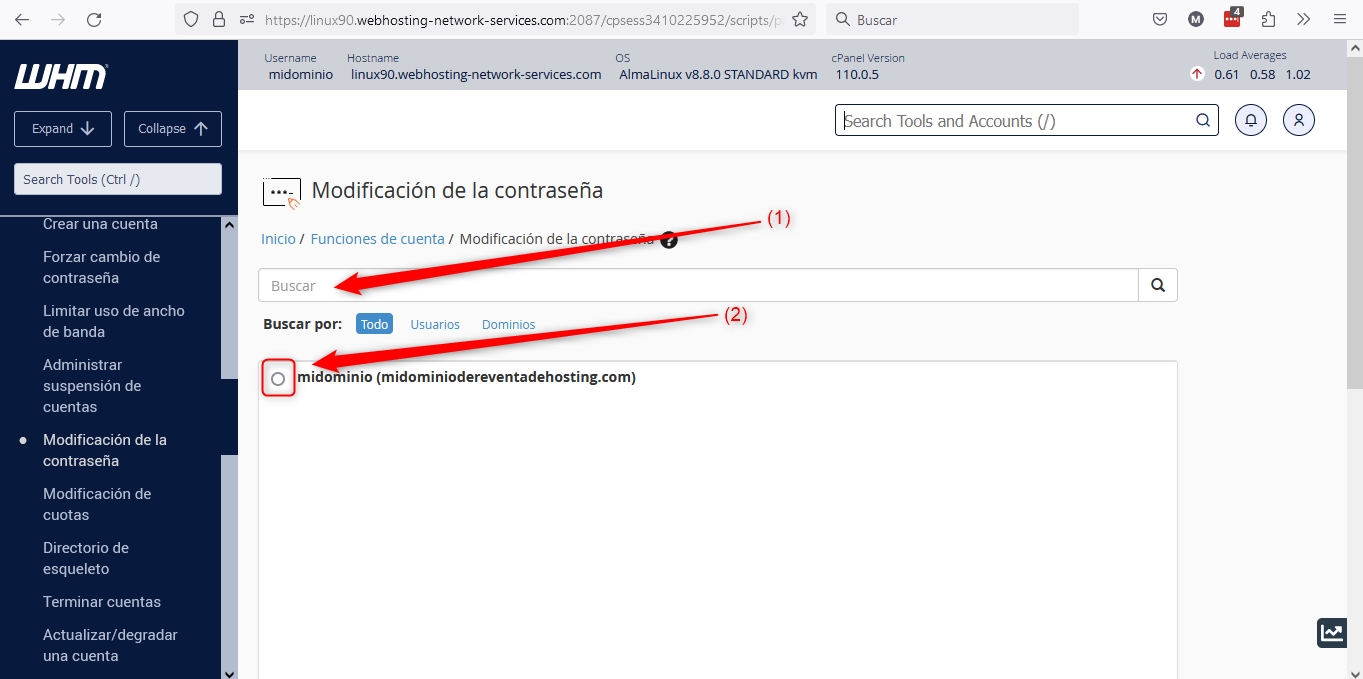Select the Todo search filter
This screenshot has height=679, width=1363.
[x=374, y=324]
